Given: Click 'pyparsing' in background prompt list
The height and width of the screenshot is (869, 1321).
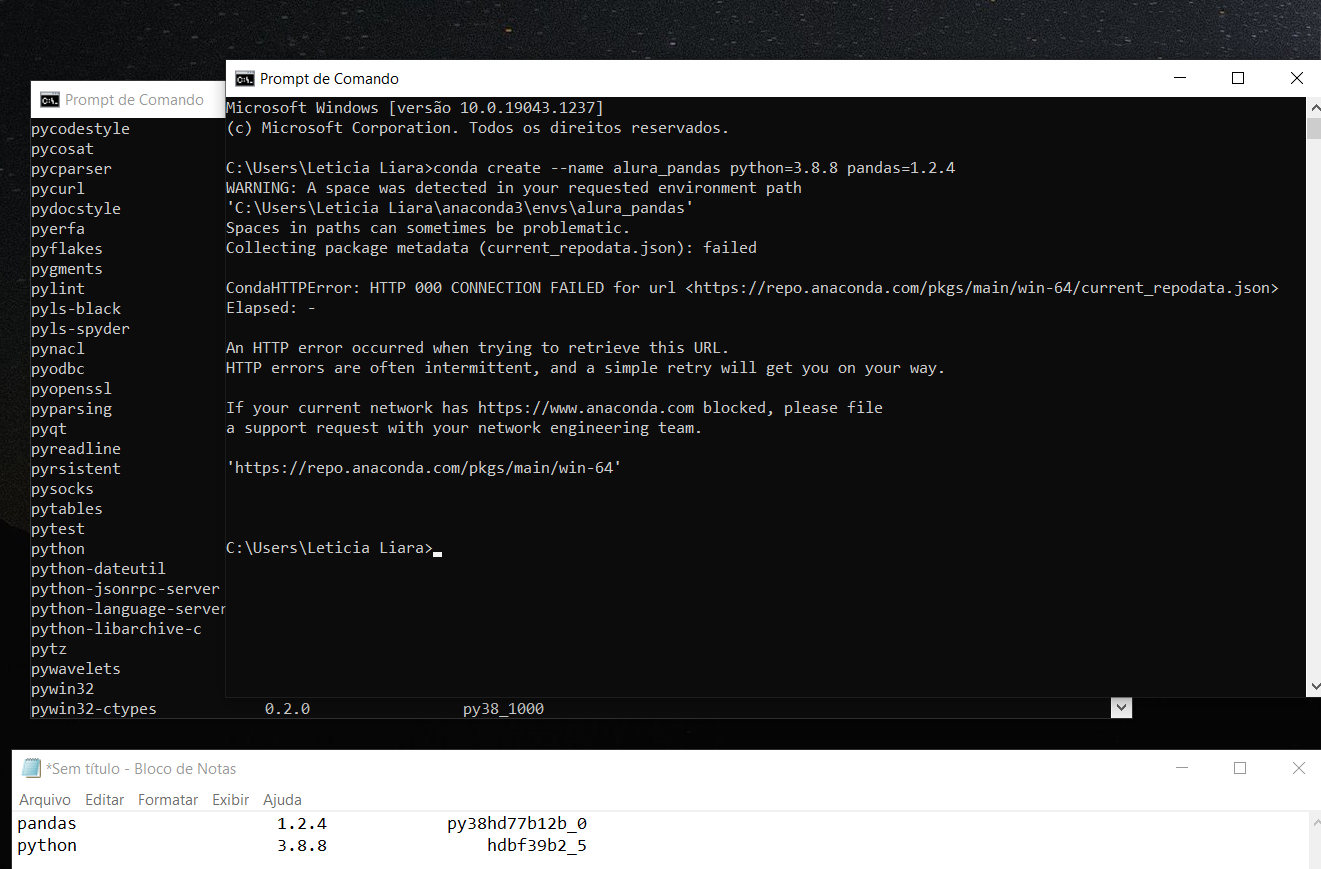Looking at the screenshot, I should coord(71,409).
